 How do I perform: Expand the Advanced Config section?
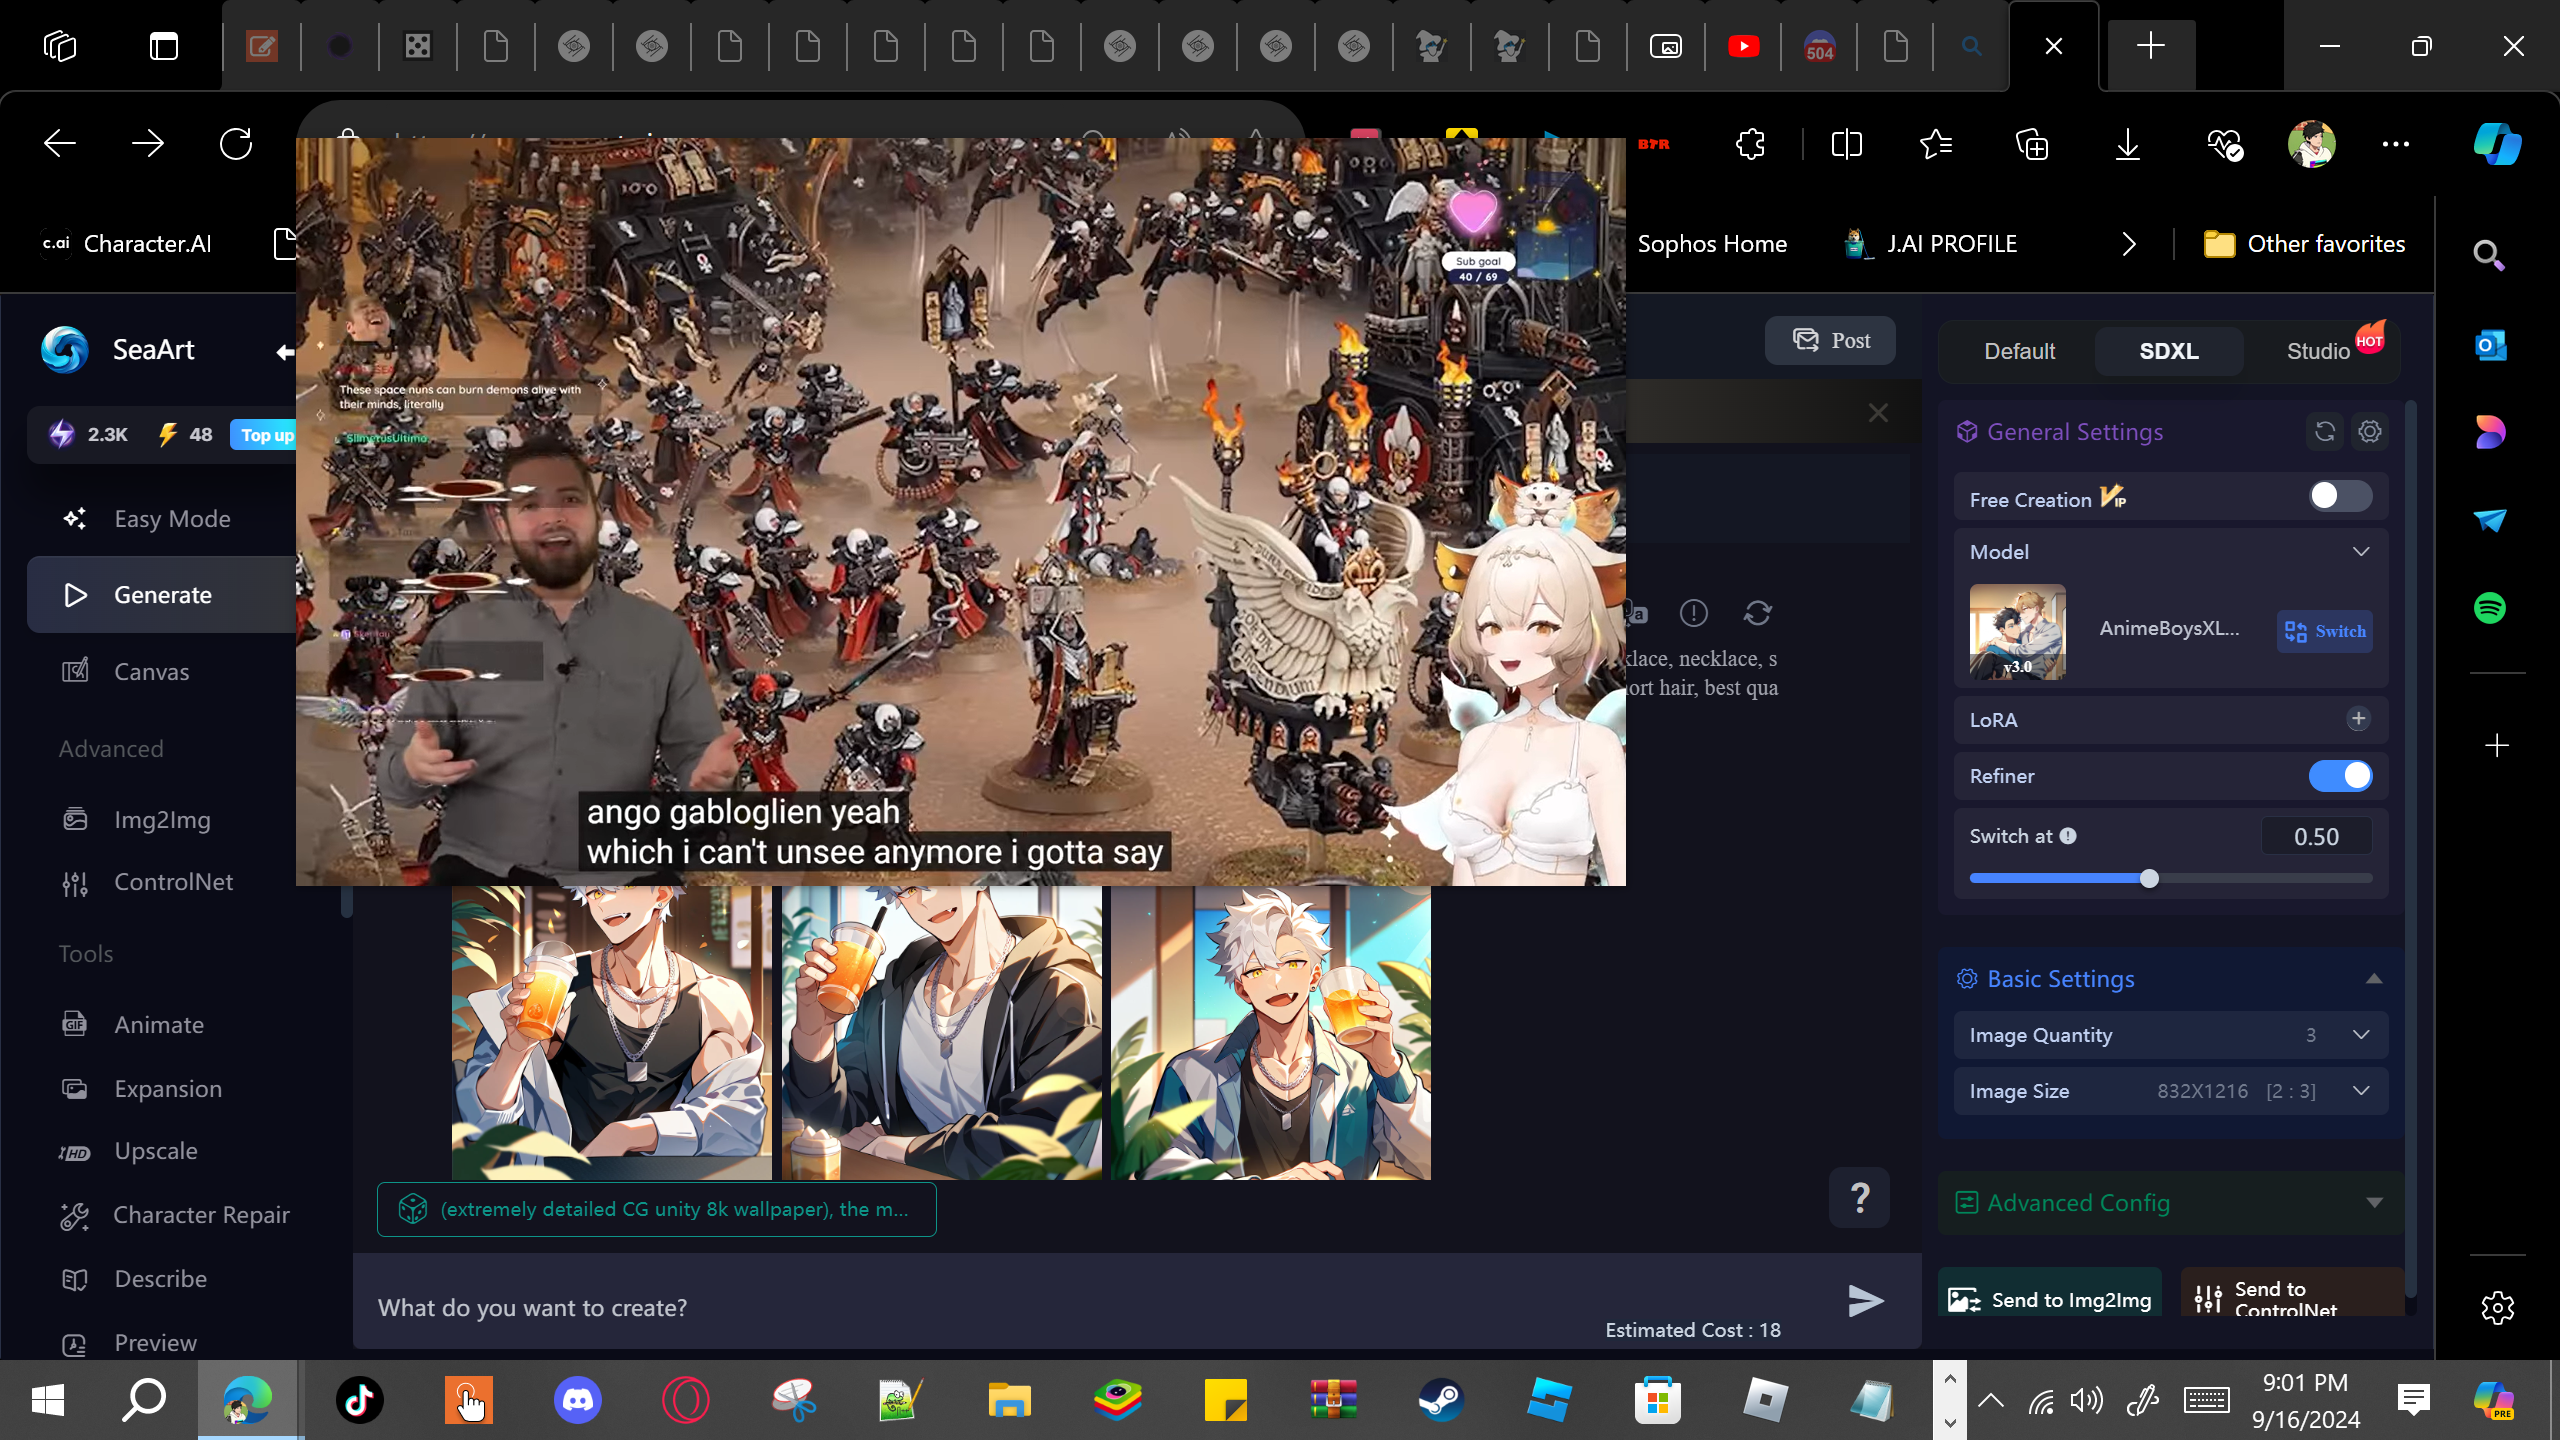(2170, 1203)
